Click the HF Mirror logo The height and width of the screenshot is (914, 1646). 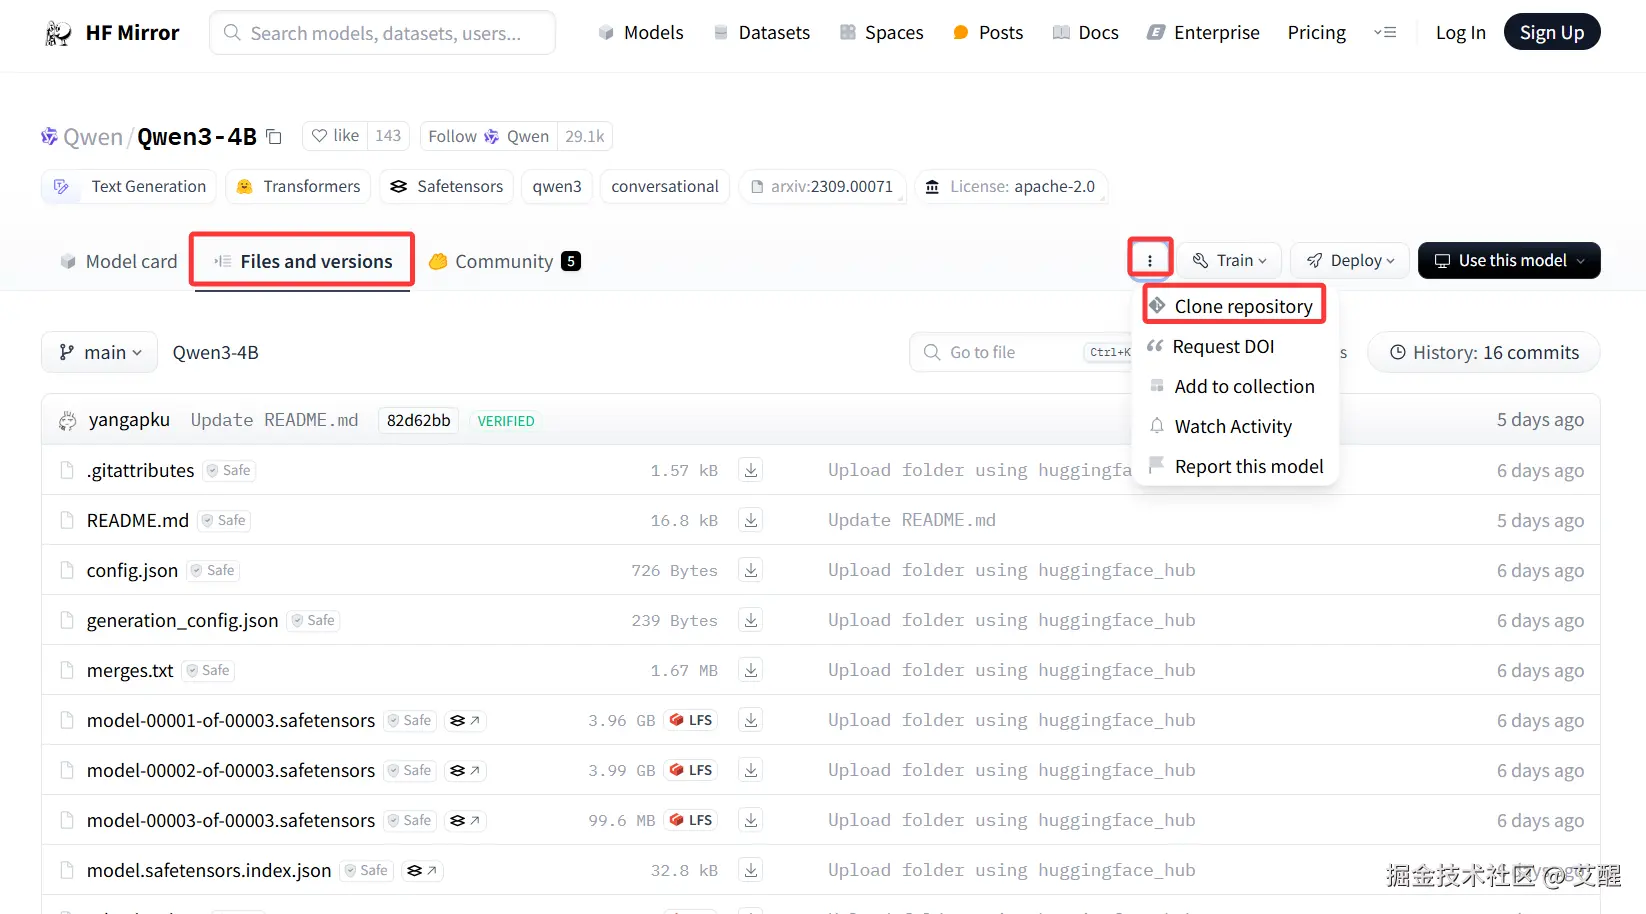pyautogui.click(x=113, y=33)
